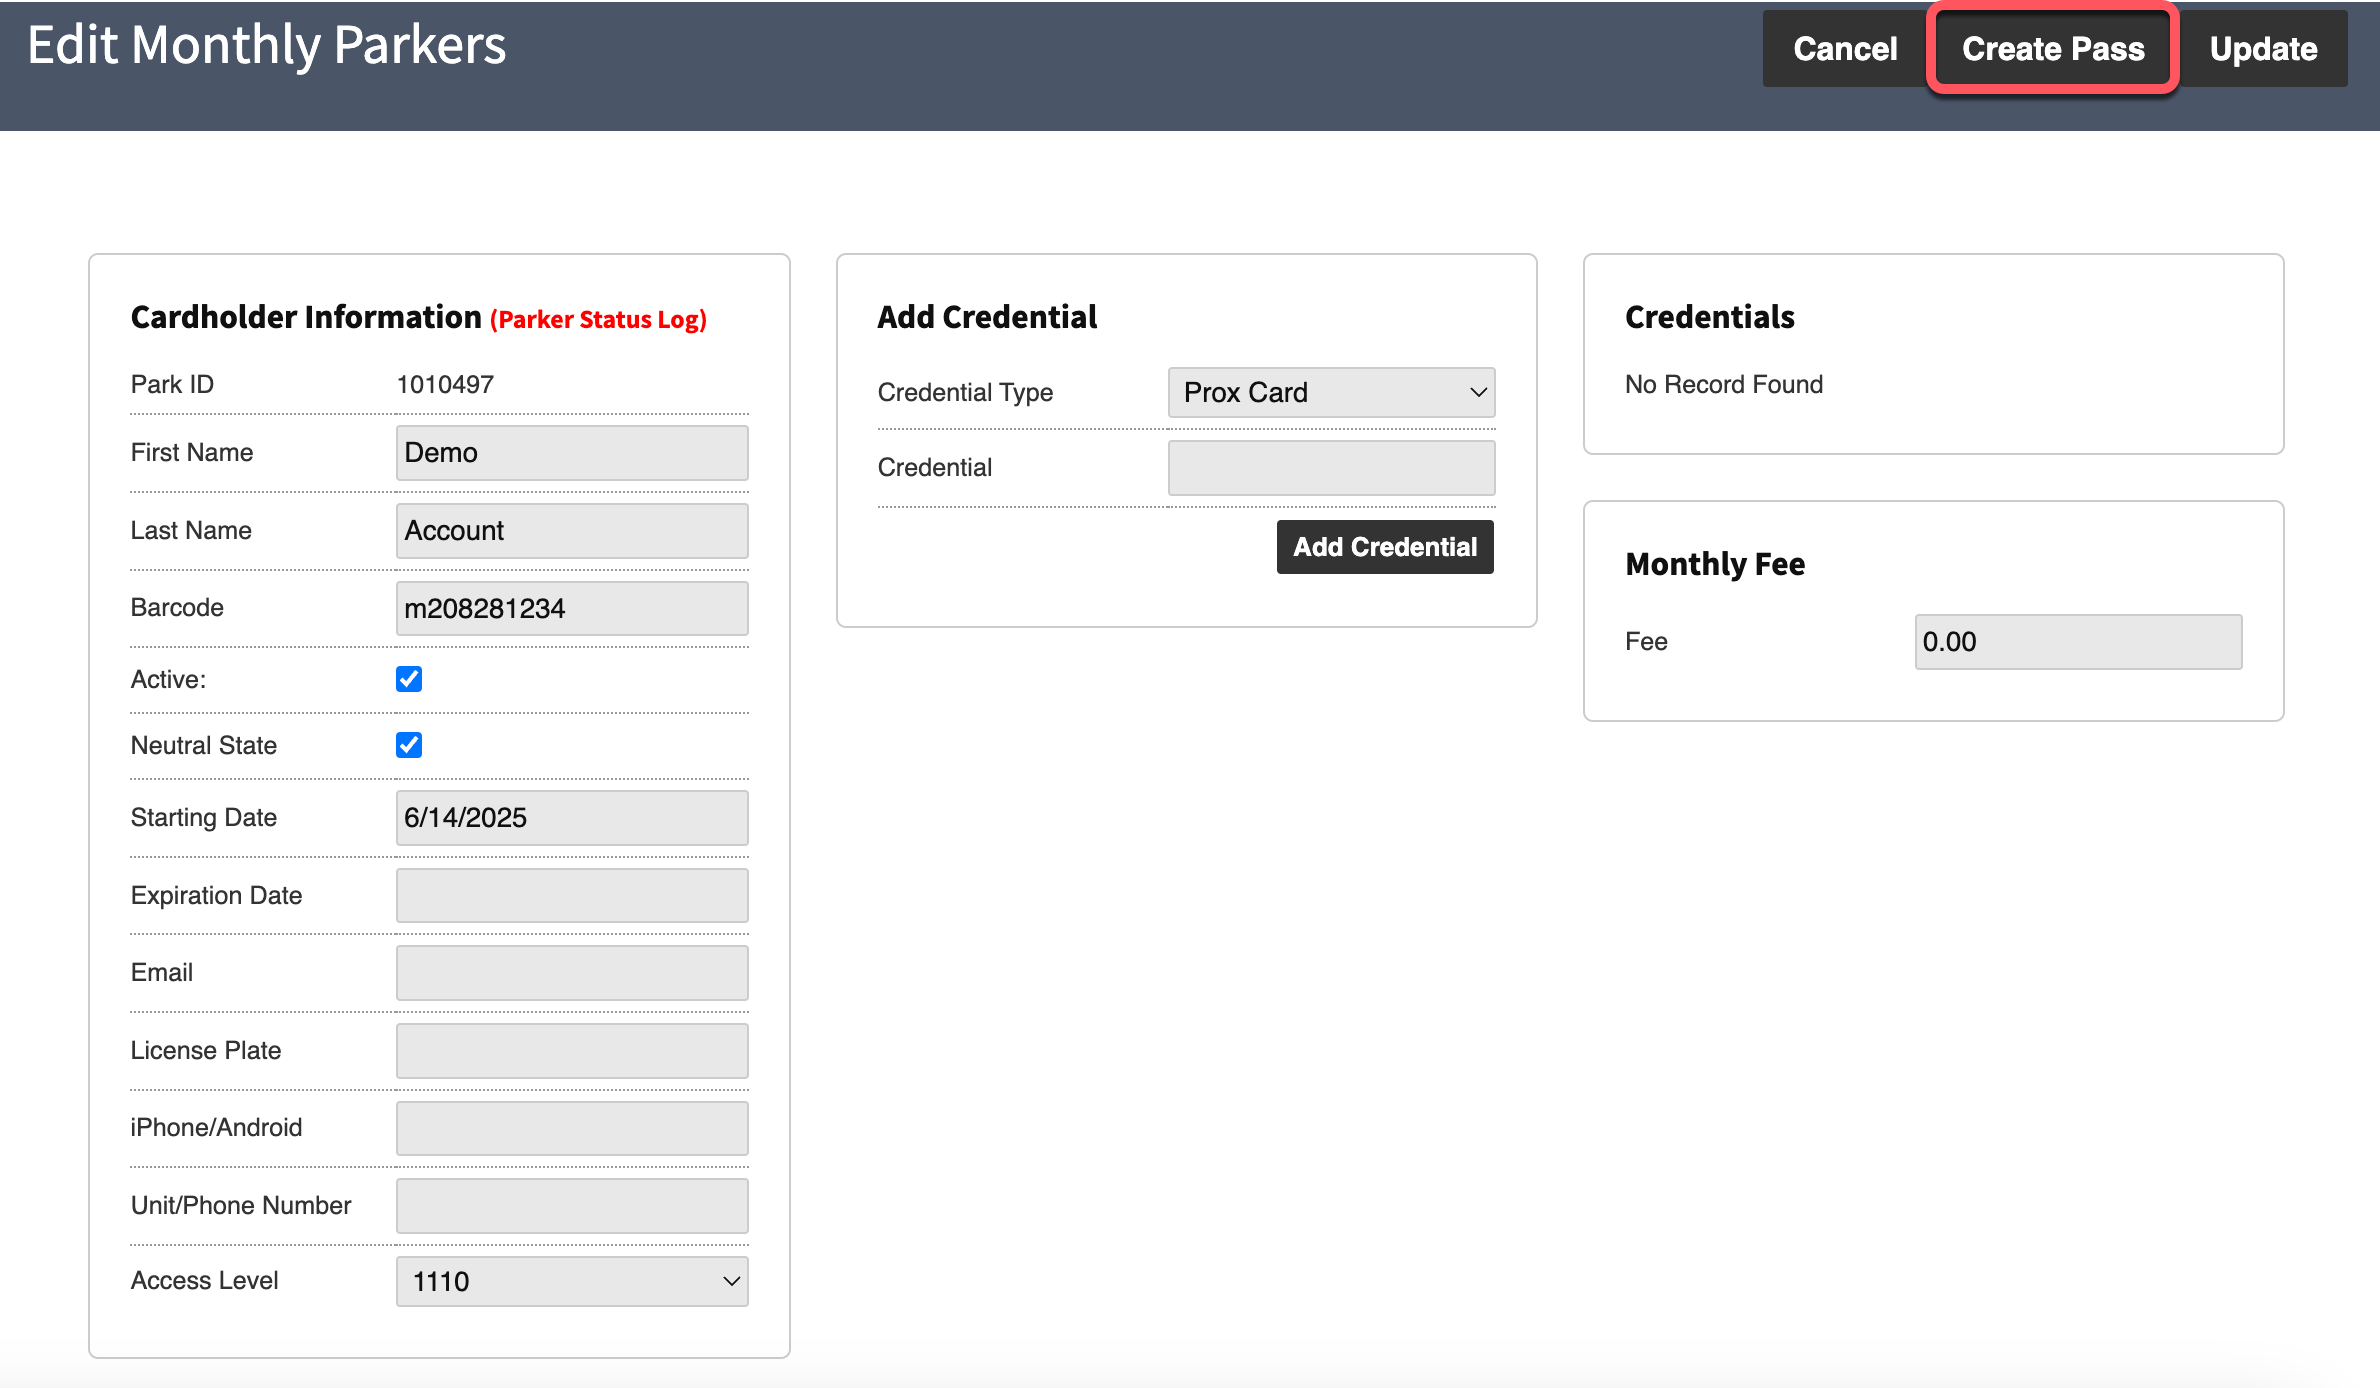Click the empty Expiration Date field

click(x=572, y=895)
